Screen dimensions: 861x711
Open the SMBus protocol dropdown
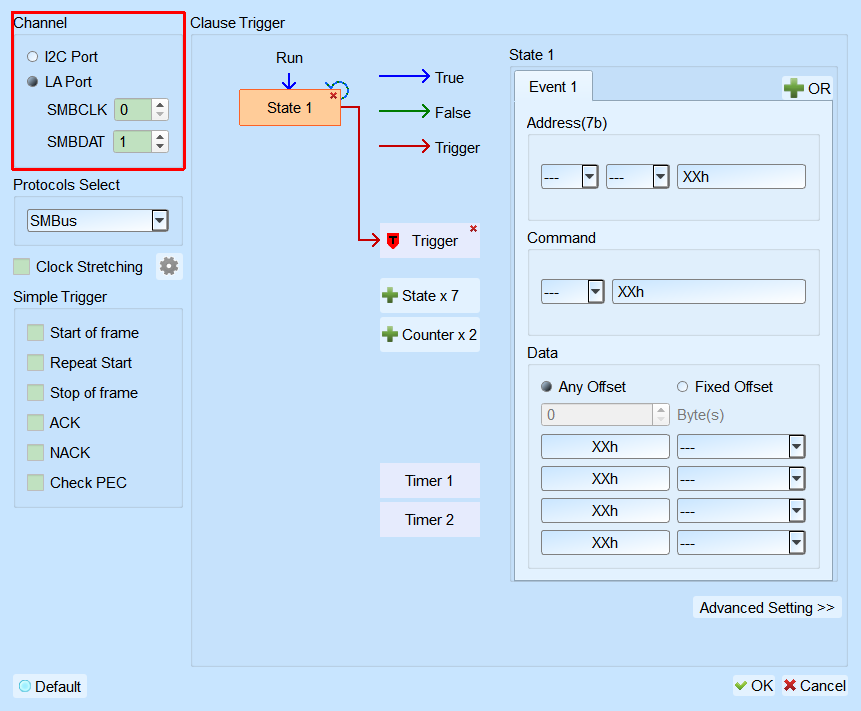click(98, 221)
